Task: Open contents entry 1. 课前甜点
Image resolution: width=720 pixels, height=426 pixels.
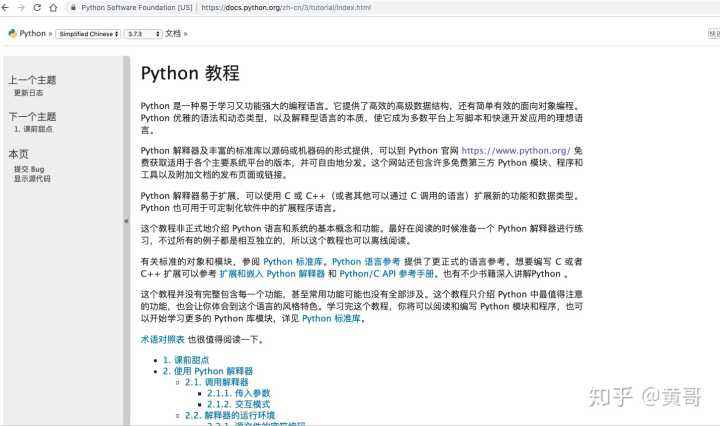Action: pyautogui.click(x=186, y=360)
